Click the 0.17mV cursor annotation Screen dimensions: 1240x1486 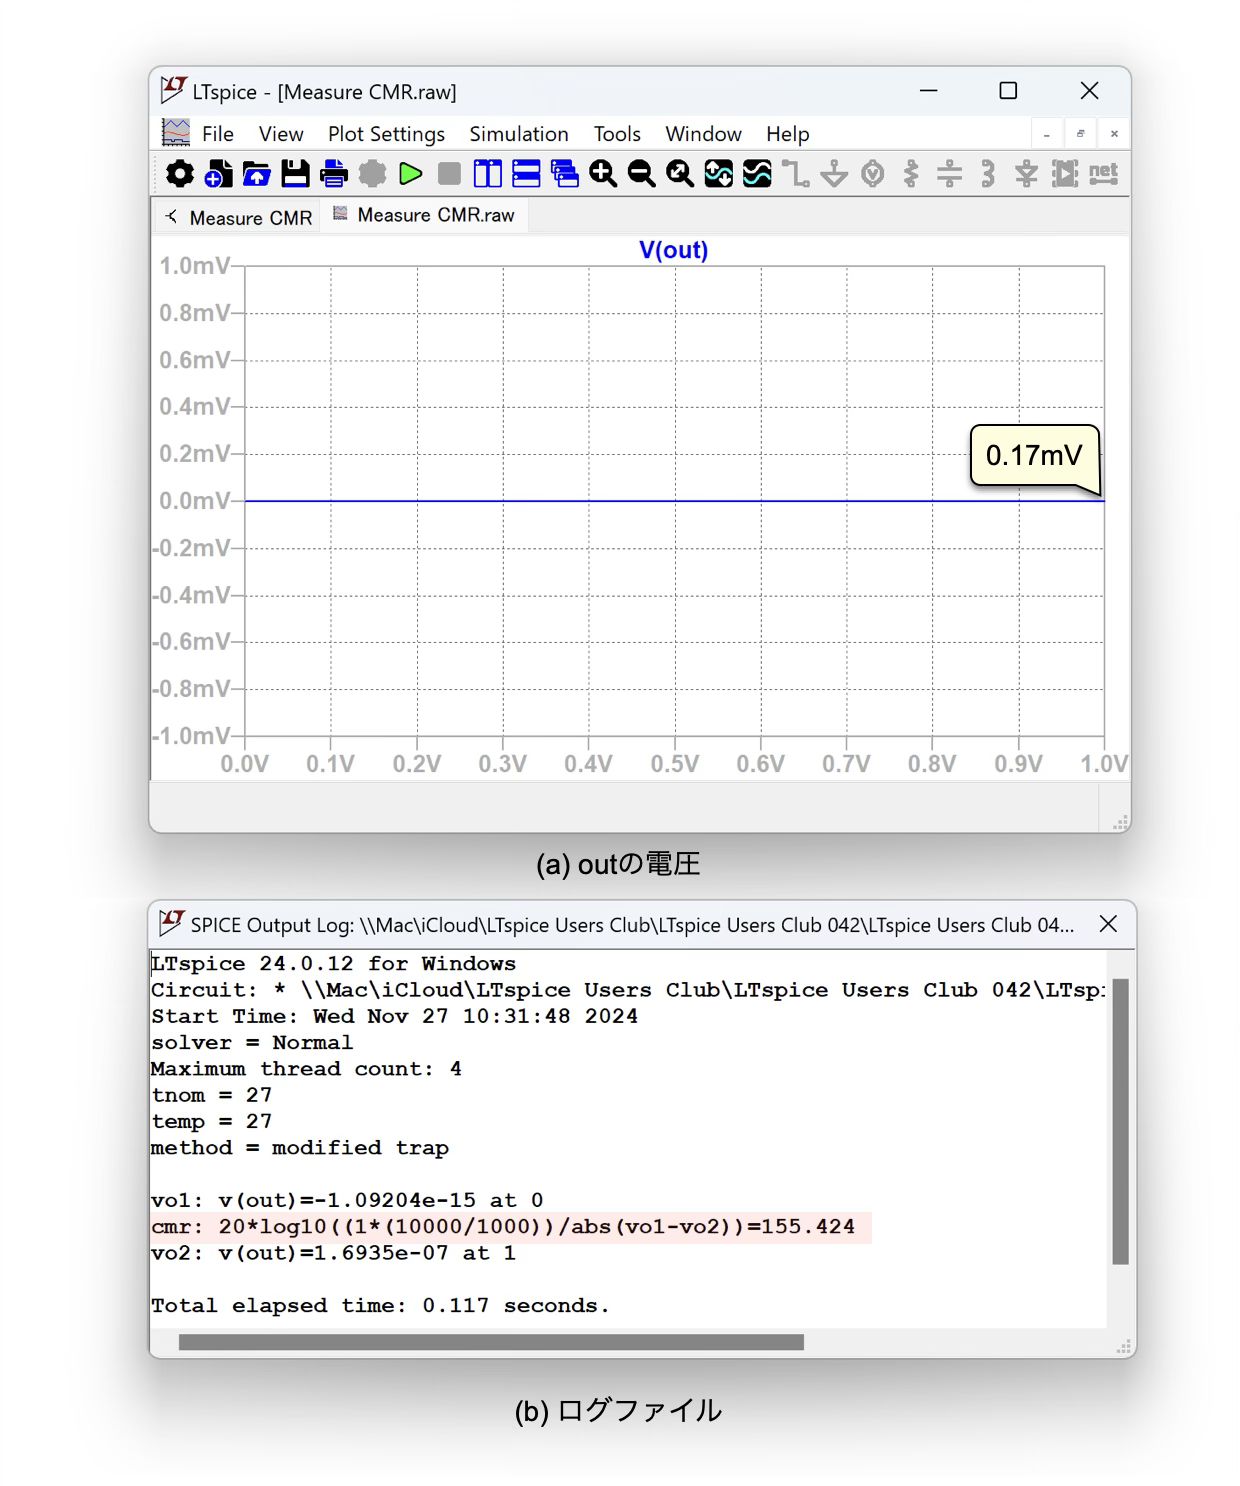point(1034,456)
